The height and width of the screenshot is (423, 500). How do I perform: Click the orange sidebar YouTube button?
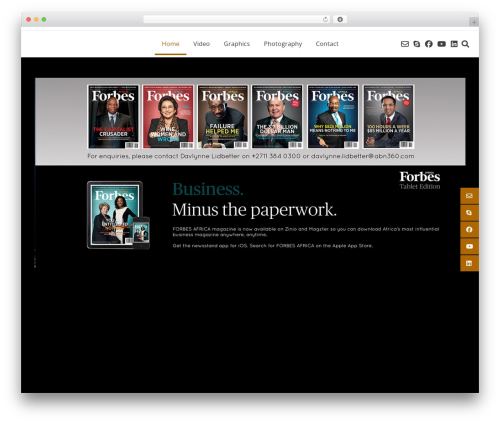(x=469, y=246)
